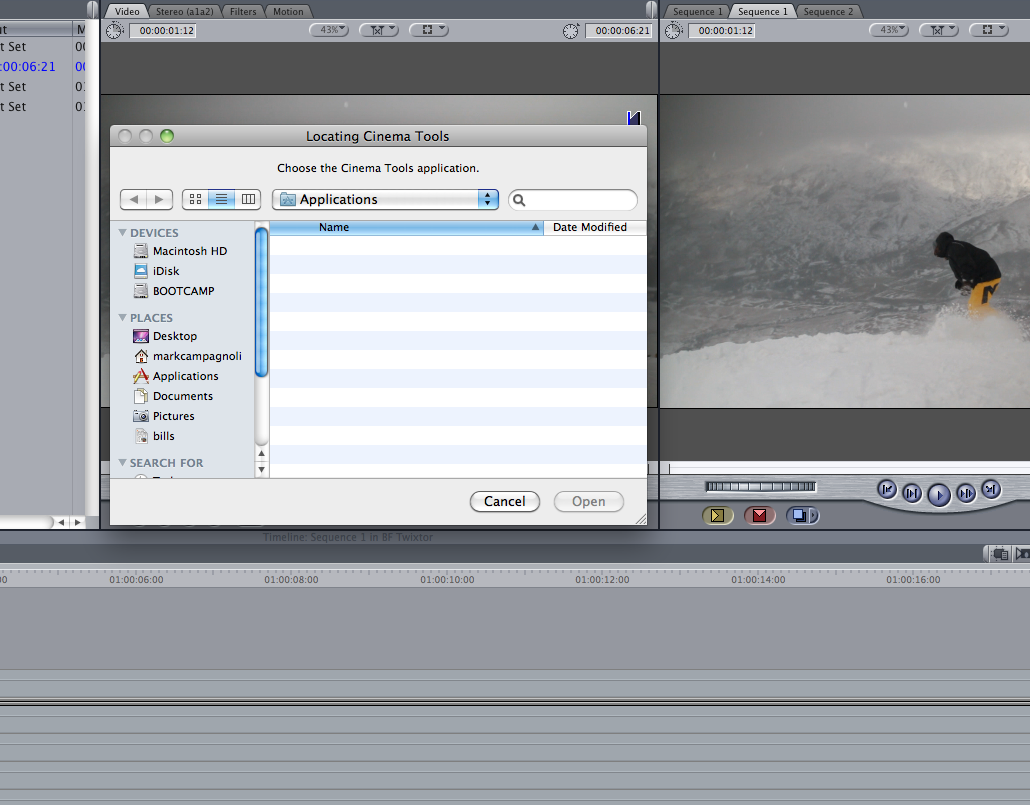Screen dimensions: 1030x805
Task: Click the Canvas Go to Next Edit button
Action: click(991, 489)
